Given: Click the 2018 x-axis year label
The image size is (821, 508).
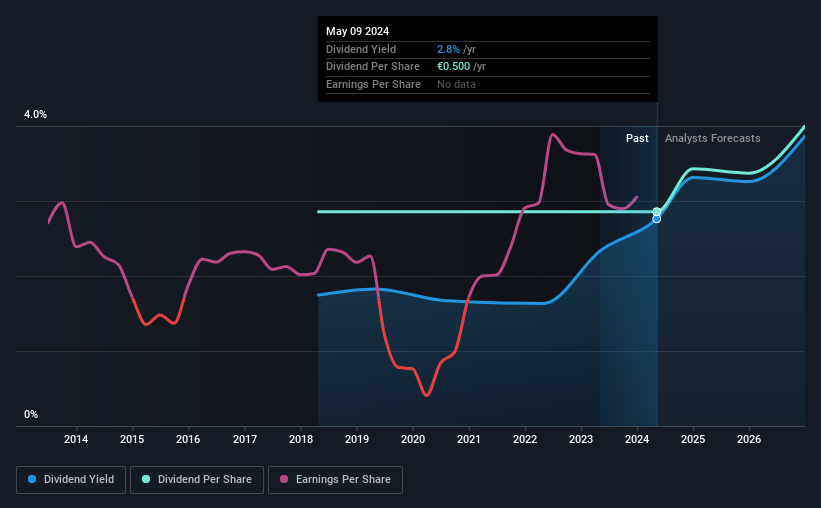Looking at the screenshot, I should click(x=301, y=439).
